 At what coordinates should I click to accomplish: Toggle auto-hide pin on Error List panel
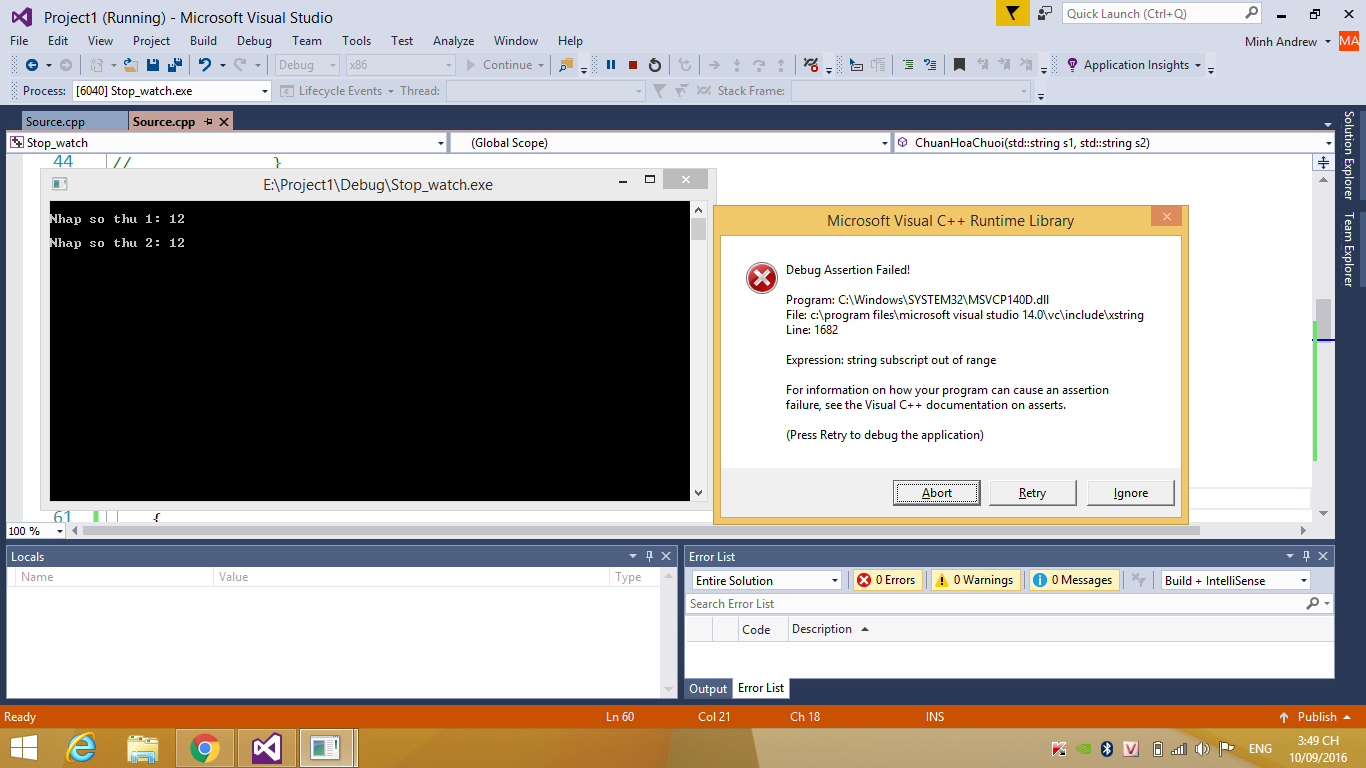[x=1305, y=556]
